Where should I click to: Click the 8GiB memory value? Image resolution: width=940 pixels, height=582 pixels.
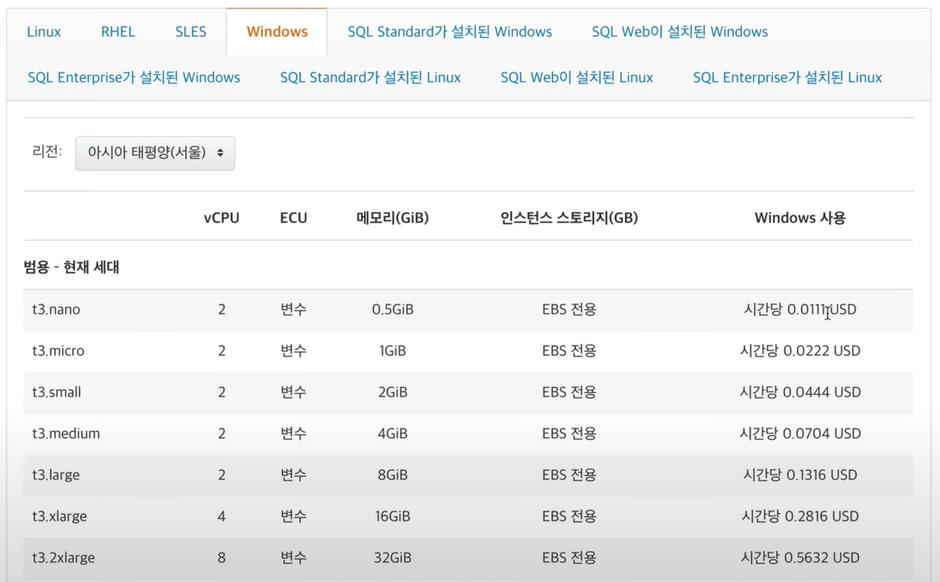point(393,475)
